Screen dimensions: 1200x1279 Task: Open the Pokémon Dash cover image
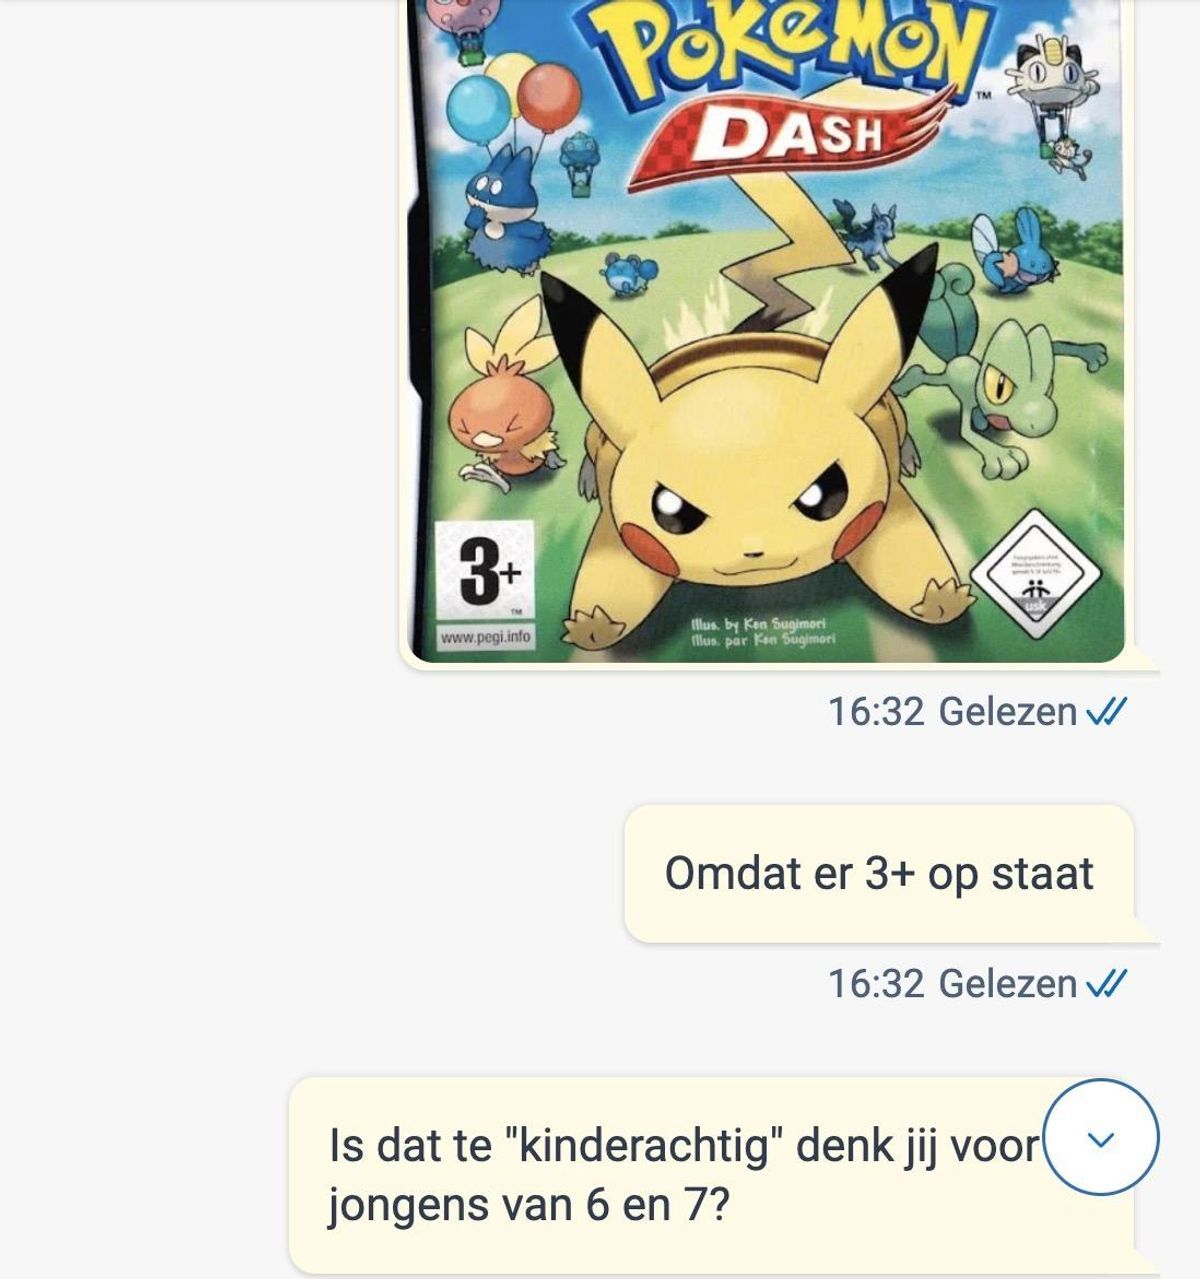click(x=767, y=330)
